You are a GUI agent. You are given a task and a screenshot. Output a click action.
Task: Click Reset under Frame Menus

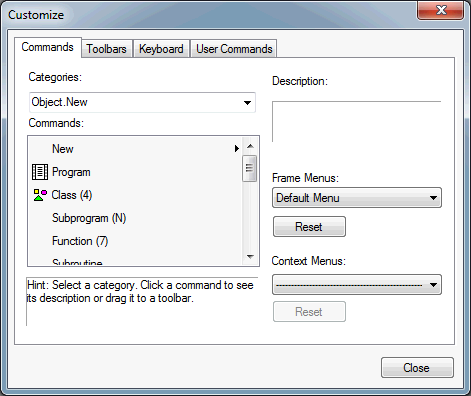click(x=309, y=227)
